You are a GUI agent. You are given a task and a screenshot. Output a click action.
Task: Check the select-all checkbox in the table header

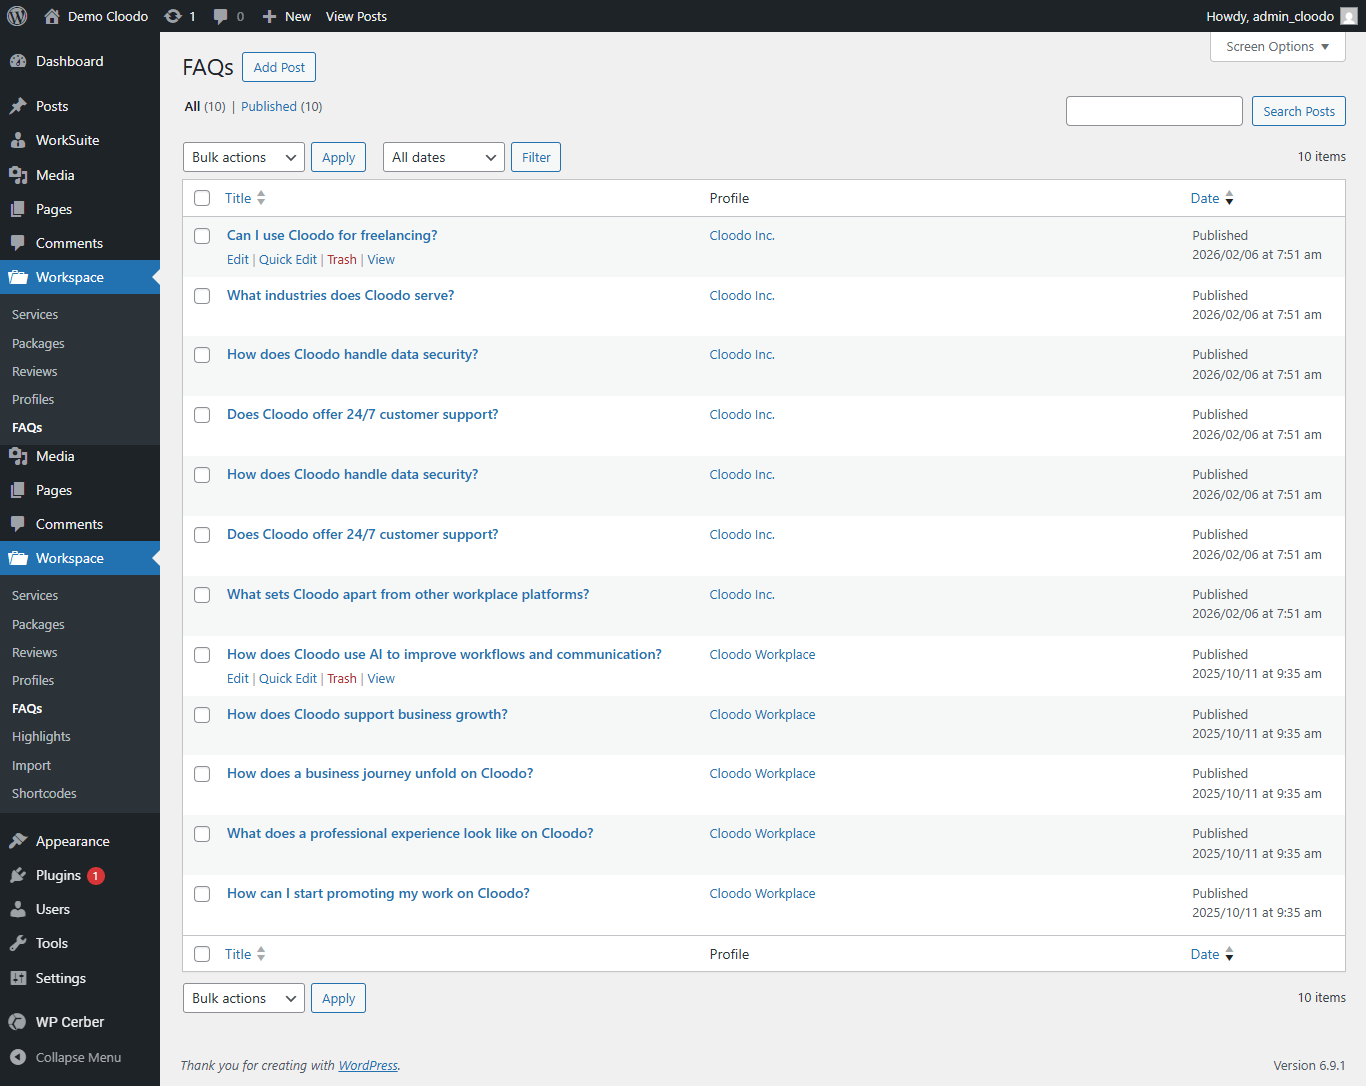[x=202, y=198]
